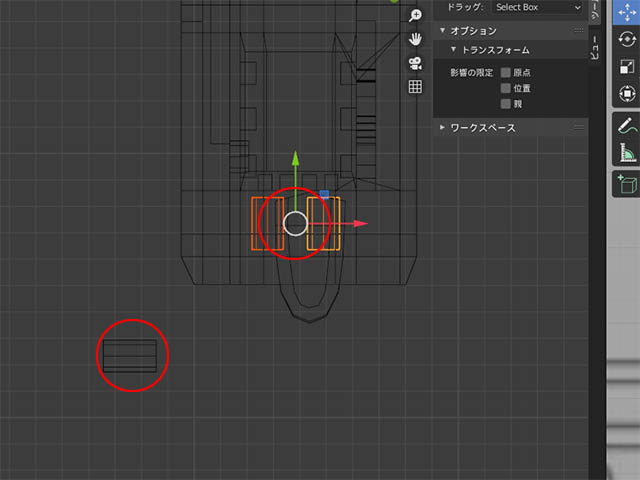Collapse the トランスフォーム subpanel

[x=453, y=49]
